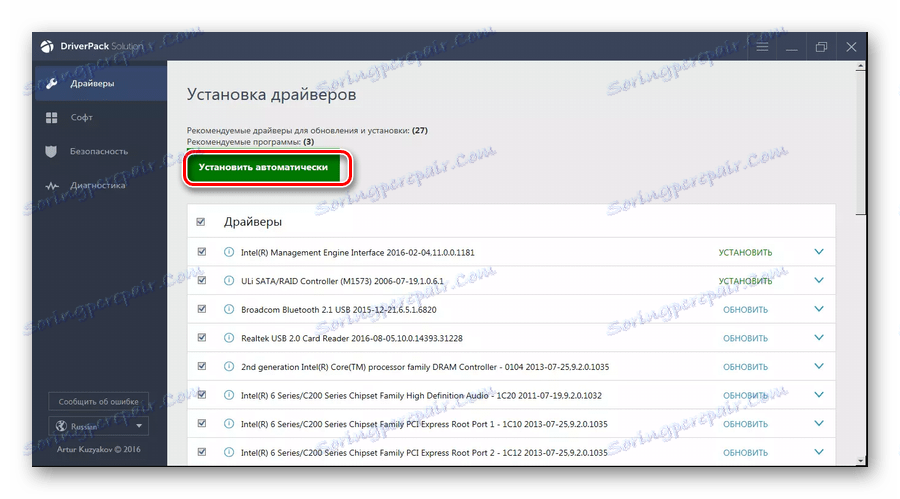900x499 pixels.
Task: Uncheck Realtek USB 2.0 Card Reader driver
Action: [202, 338]
